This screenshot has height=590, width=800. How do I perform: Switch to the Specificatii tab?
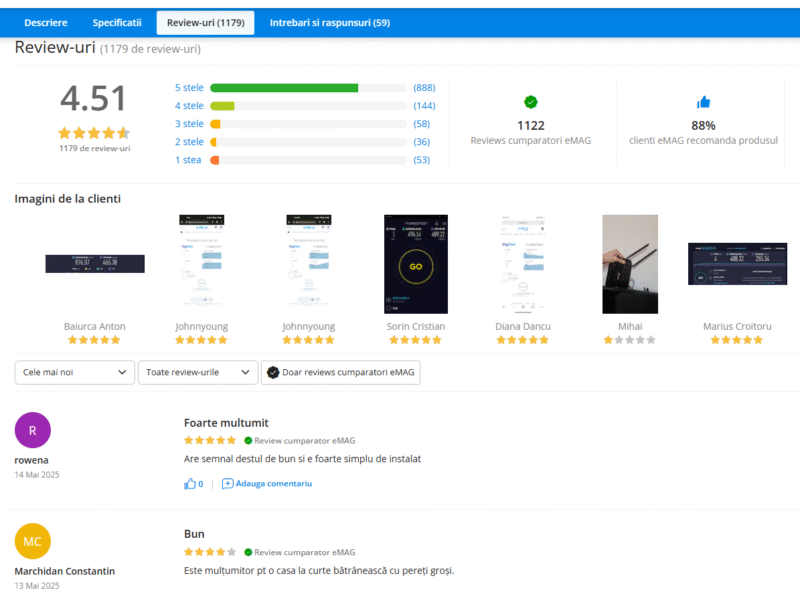pos(117,22)
